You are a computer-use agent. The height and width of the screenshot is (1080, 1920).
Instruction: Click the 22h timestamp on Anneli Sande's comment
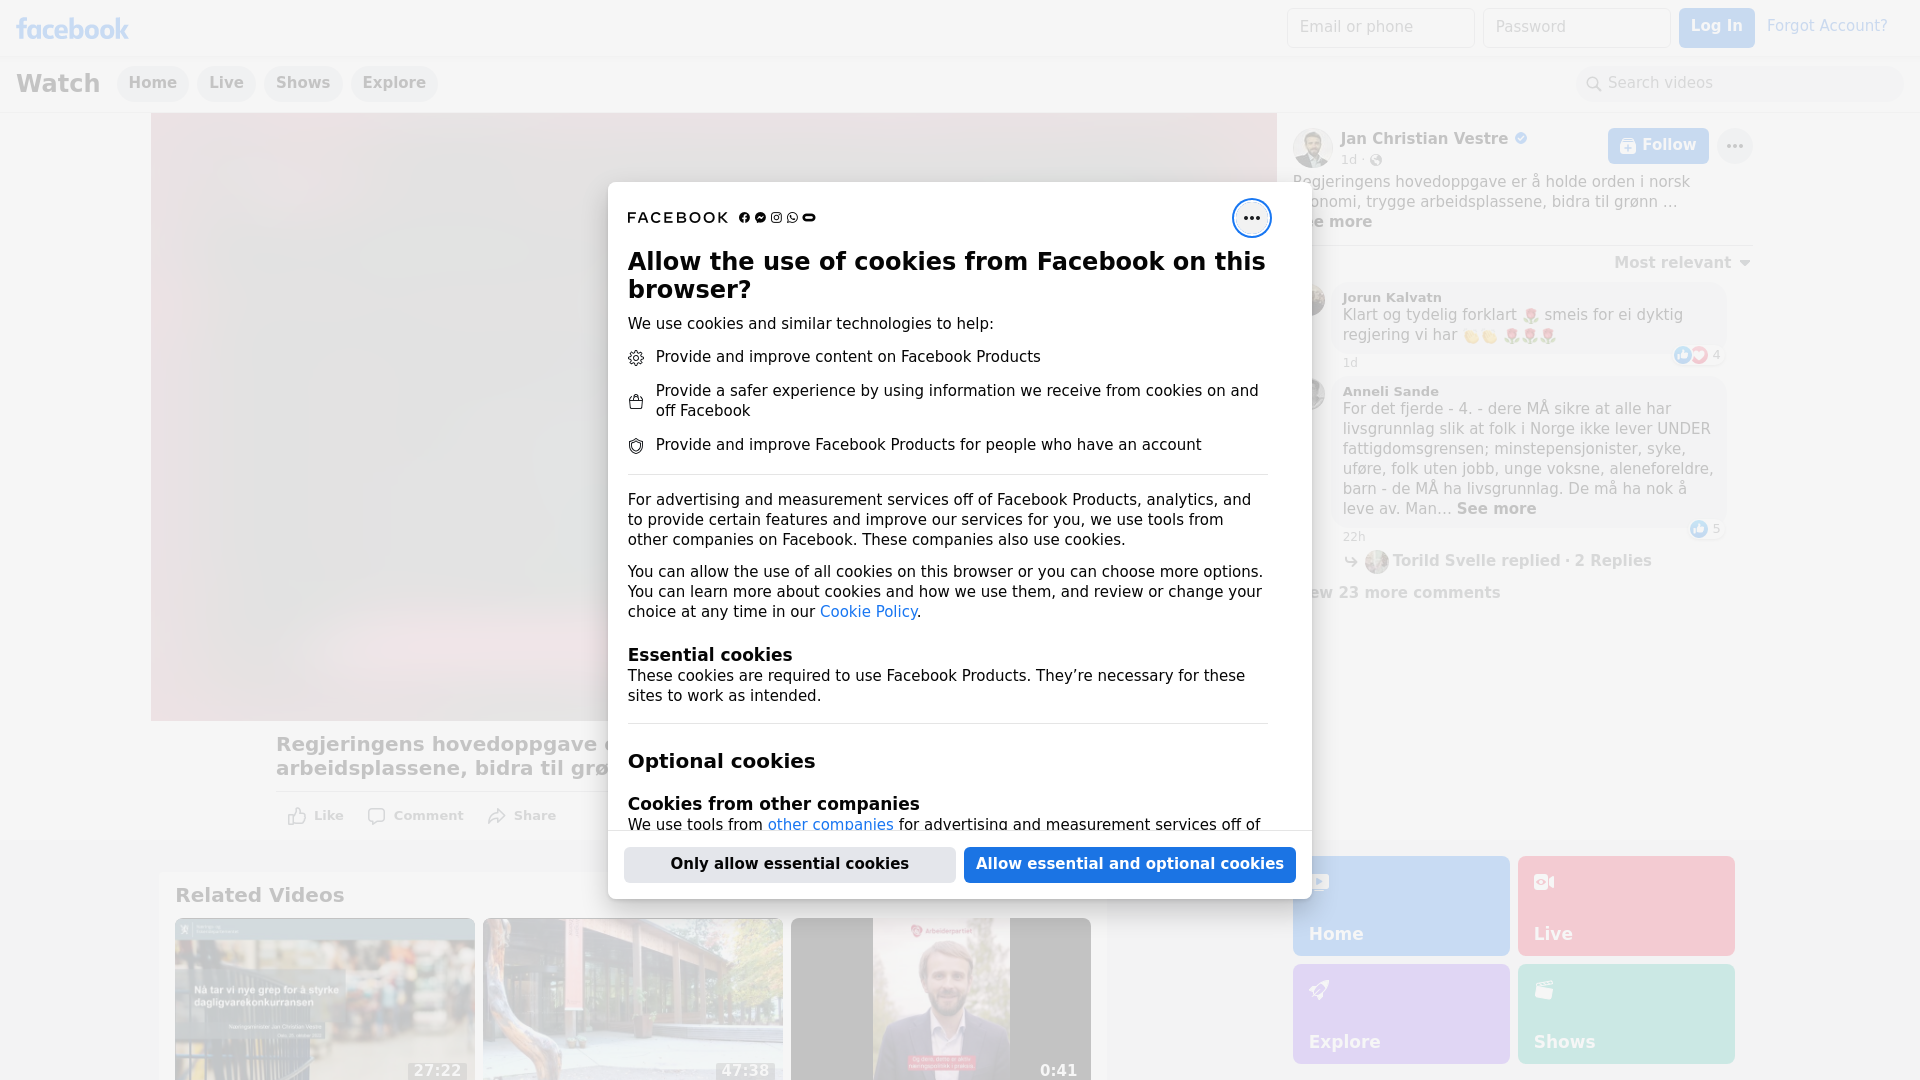1354,537
